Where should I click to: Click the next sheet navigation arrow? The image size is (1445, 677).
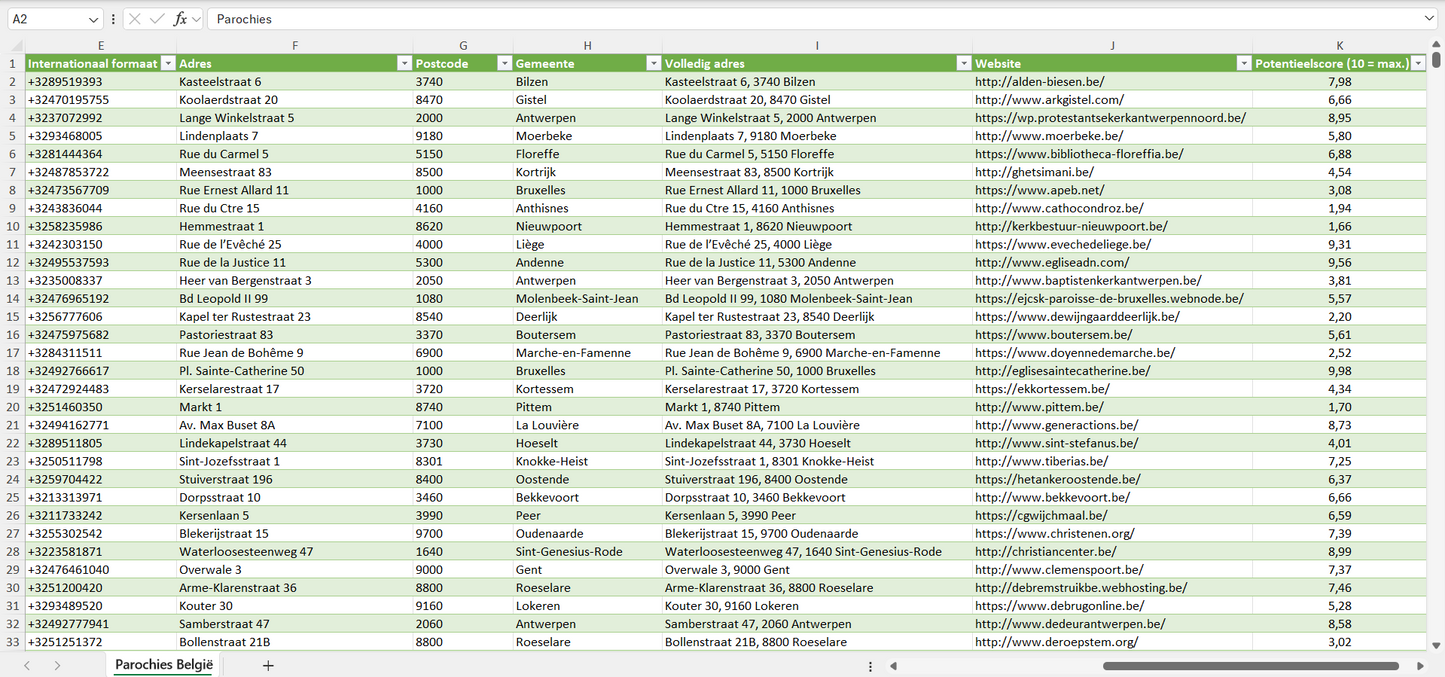[x=57, y=665]
